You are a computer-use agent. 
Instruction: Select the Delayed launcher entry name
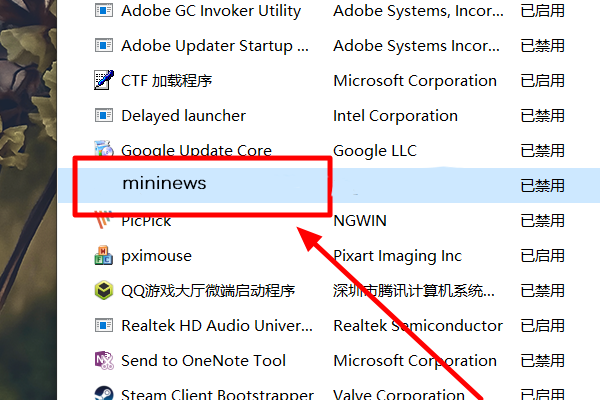[183, 116]
